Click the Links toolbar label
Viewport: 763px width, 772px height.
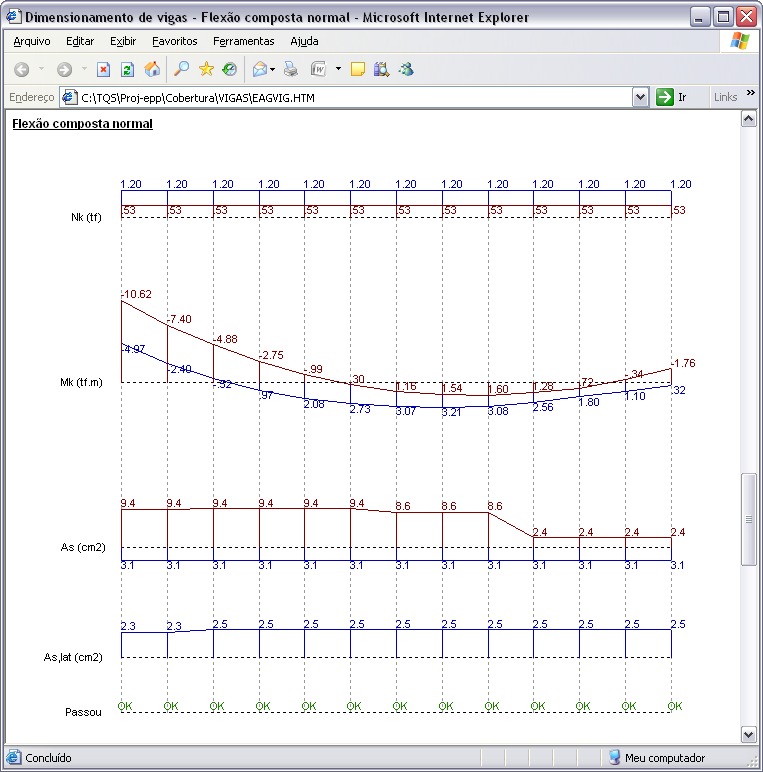(726, 97)
